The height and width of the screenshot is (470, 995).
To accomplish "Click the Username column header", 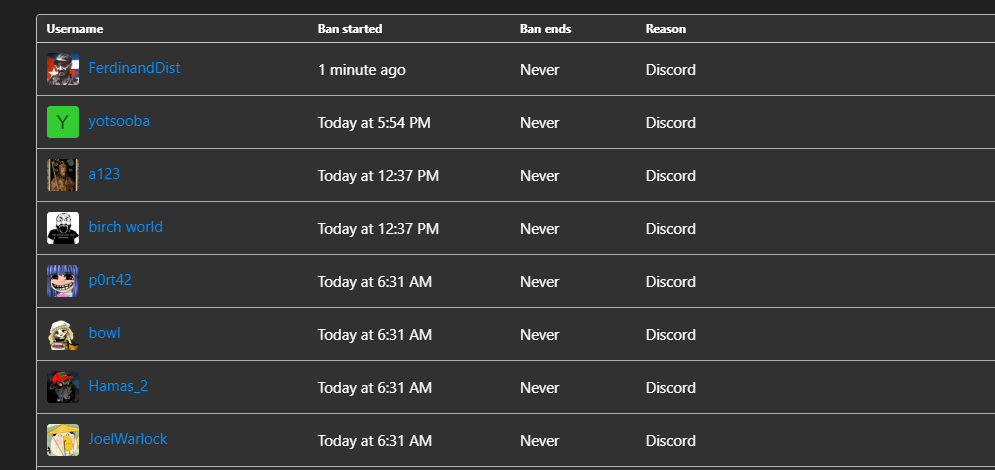I will point(75,29).
